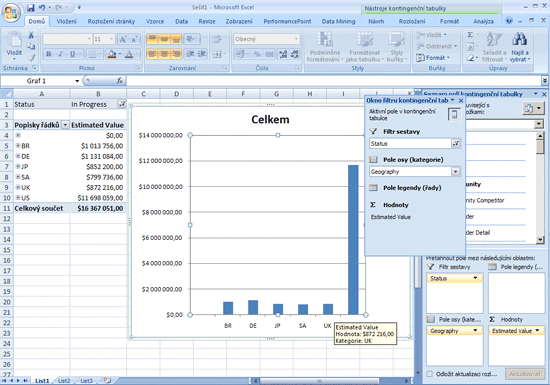
Task: Expand the DE row group
Action: click(x=18, y=156)
